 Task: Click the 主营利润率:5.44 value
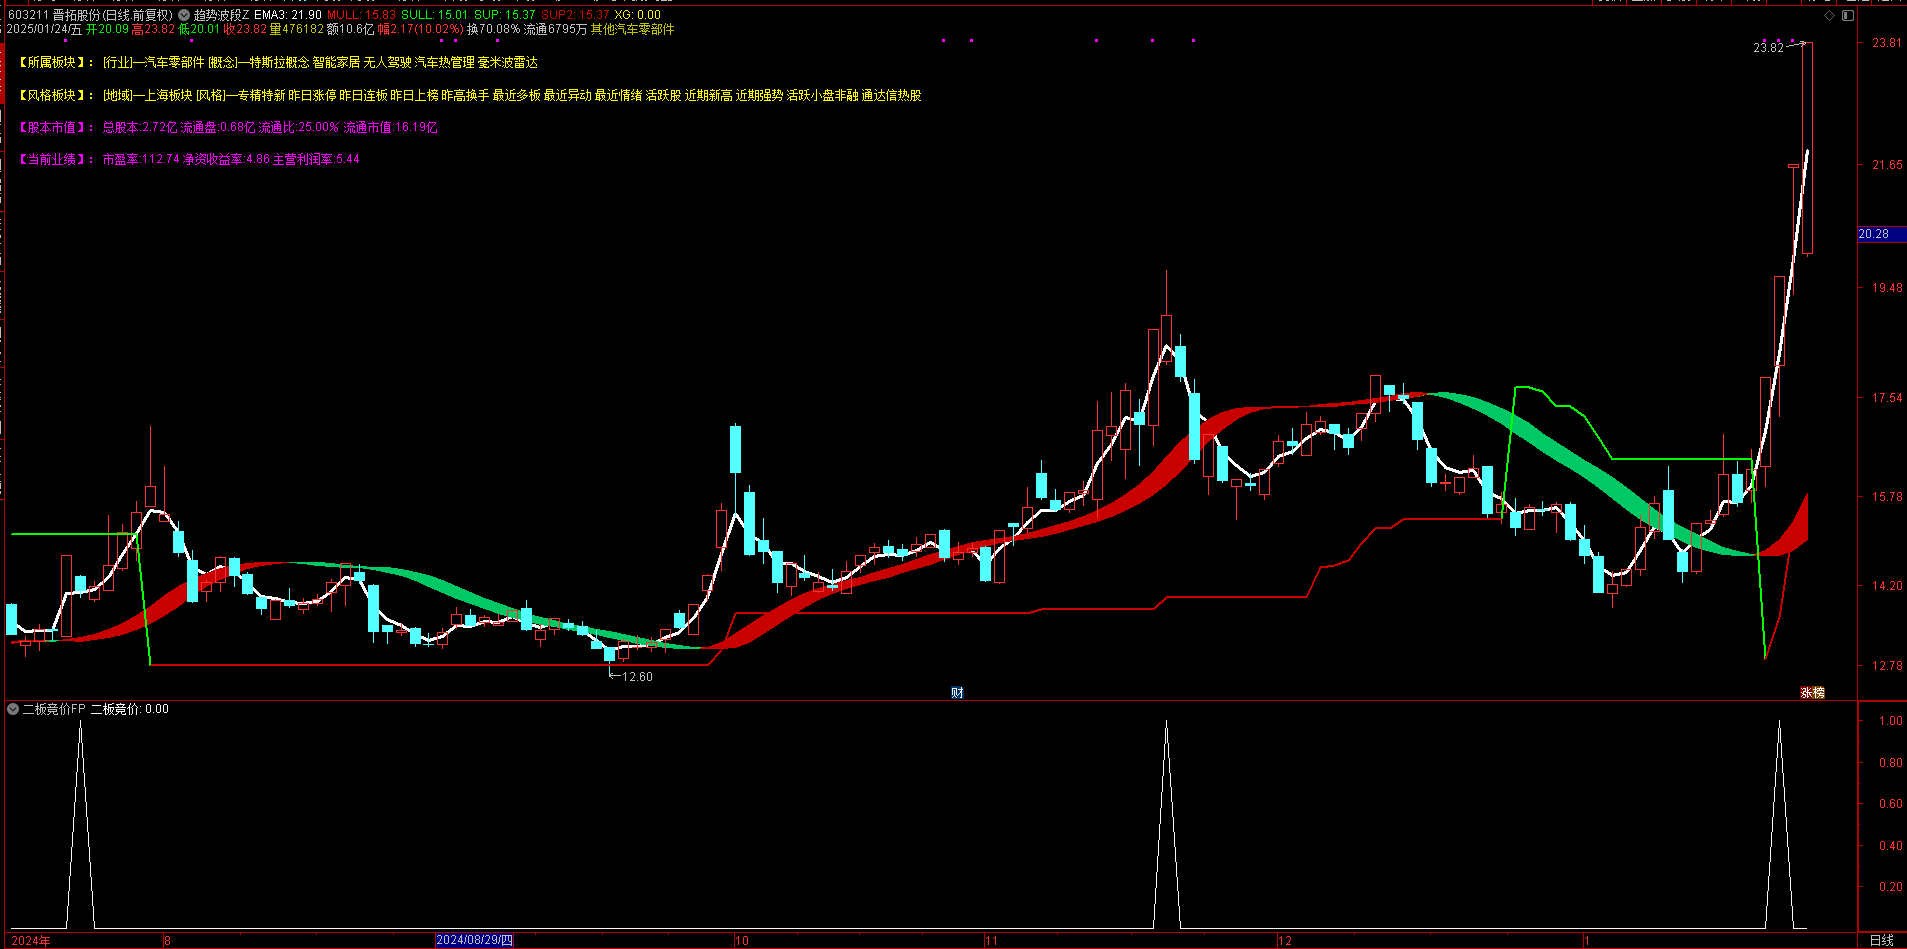(316, 159)
